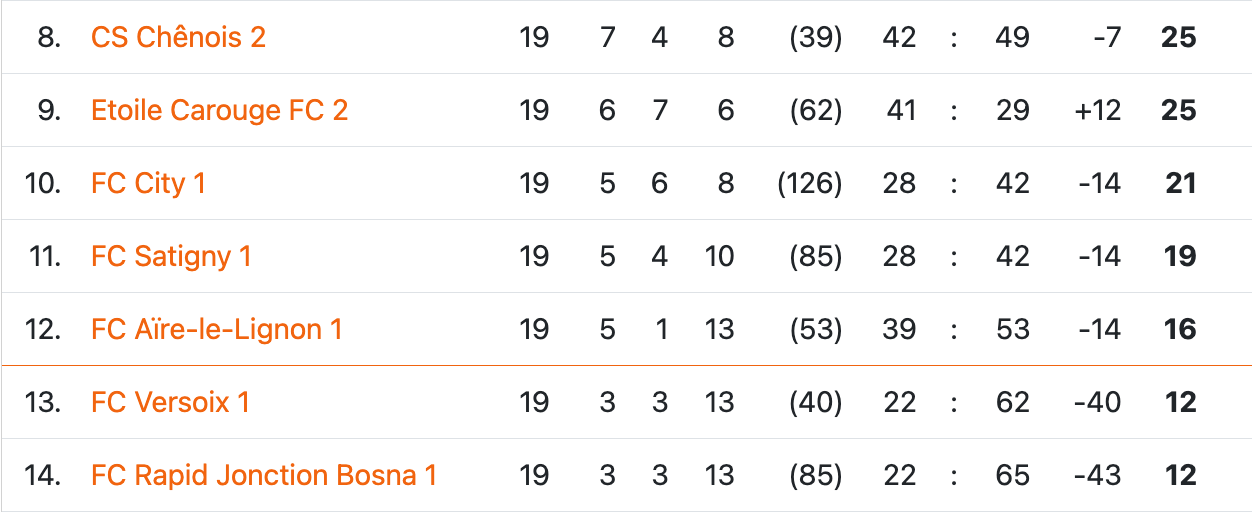Click the 16 points total for FC Aïre-le-Lignon 1
Viewport: 1252px width, 512px height.
pos(1180,330)
